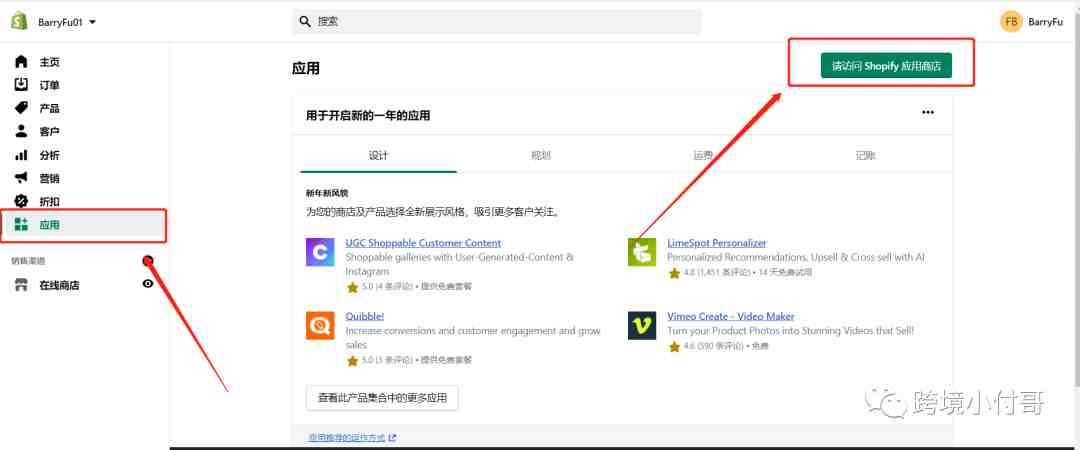Click the Quibble! app icon
Screen dimensions: 1080x450
point(320,325)
